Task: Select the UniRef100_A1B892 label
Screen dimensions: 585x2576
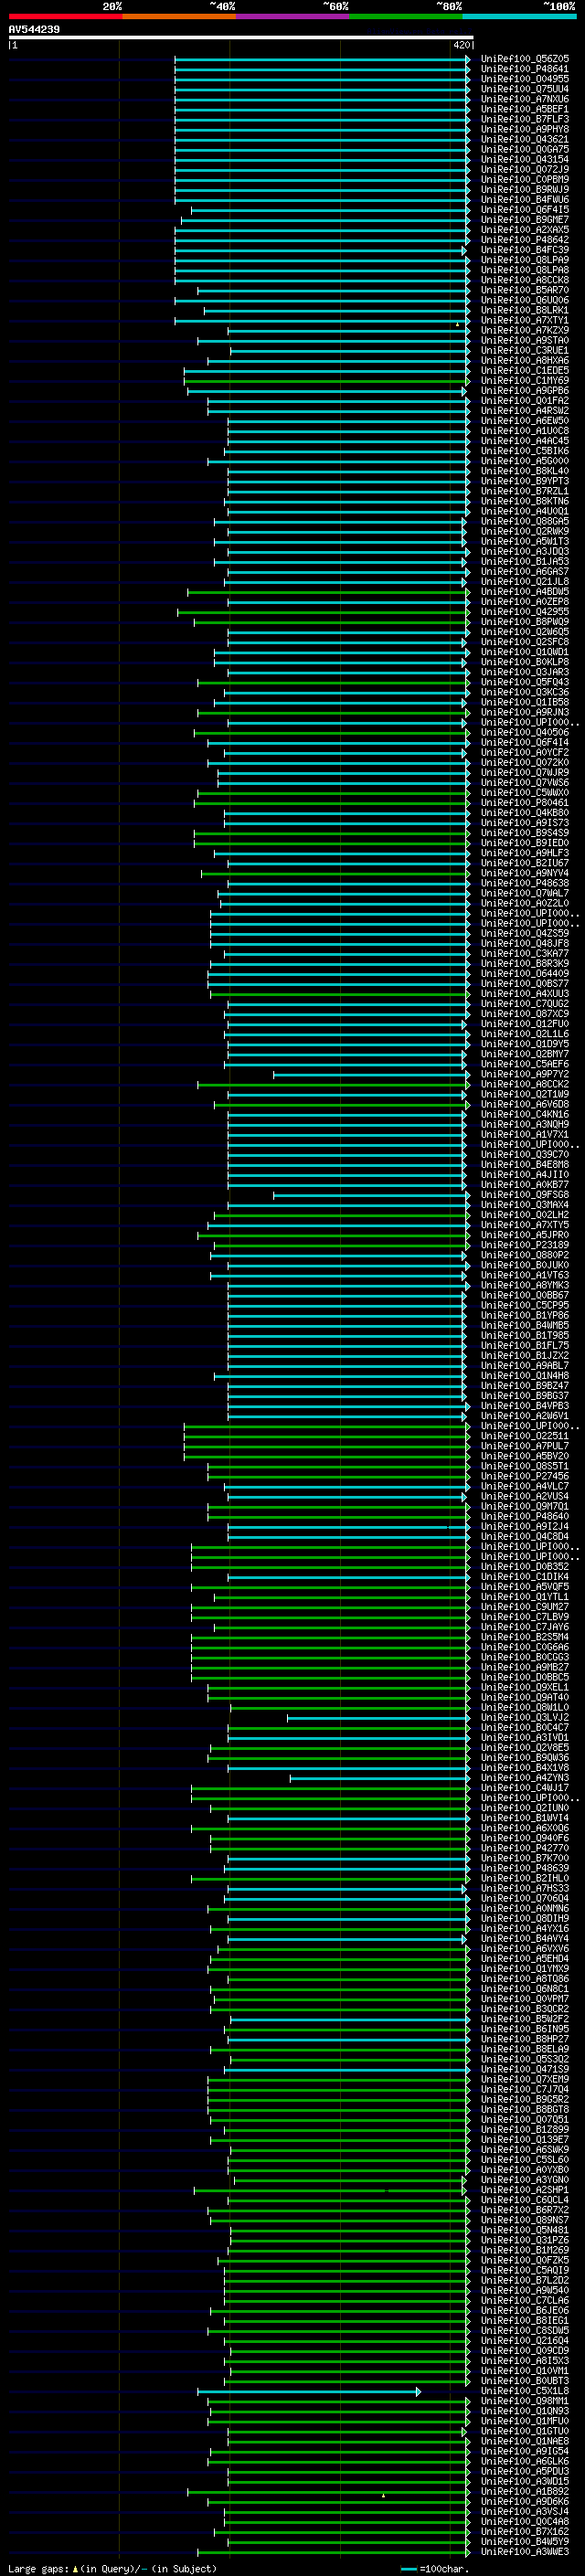Action: [x=524, y=2491]
